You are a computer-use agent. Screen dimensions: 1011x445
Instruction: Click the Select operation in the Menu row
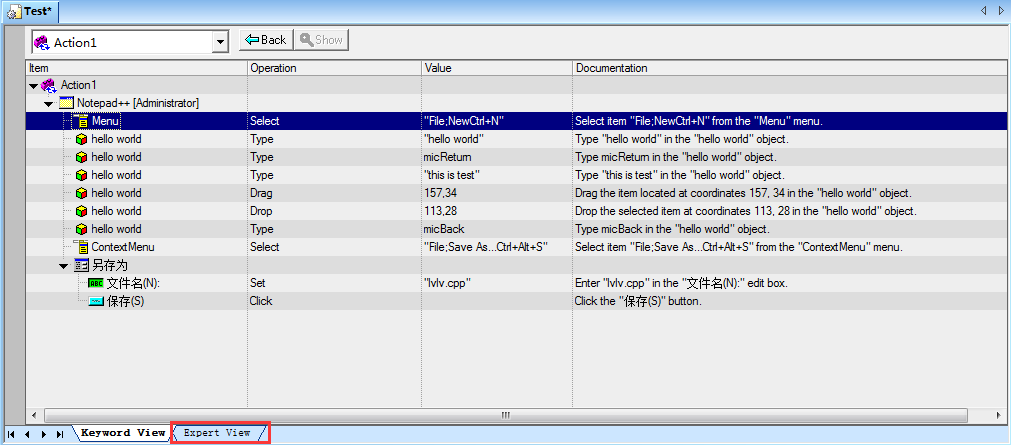(335, 121)
